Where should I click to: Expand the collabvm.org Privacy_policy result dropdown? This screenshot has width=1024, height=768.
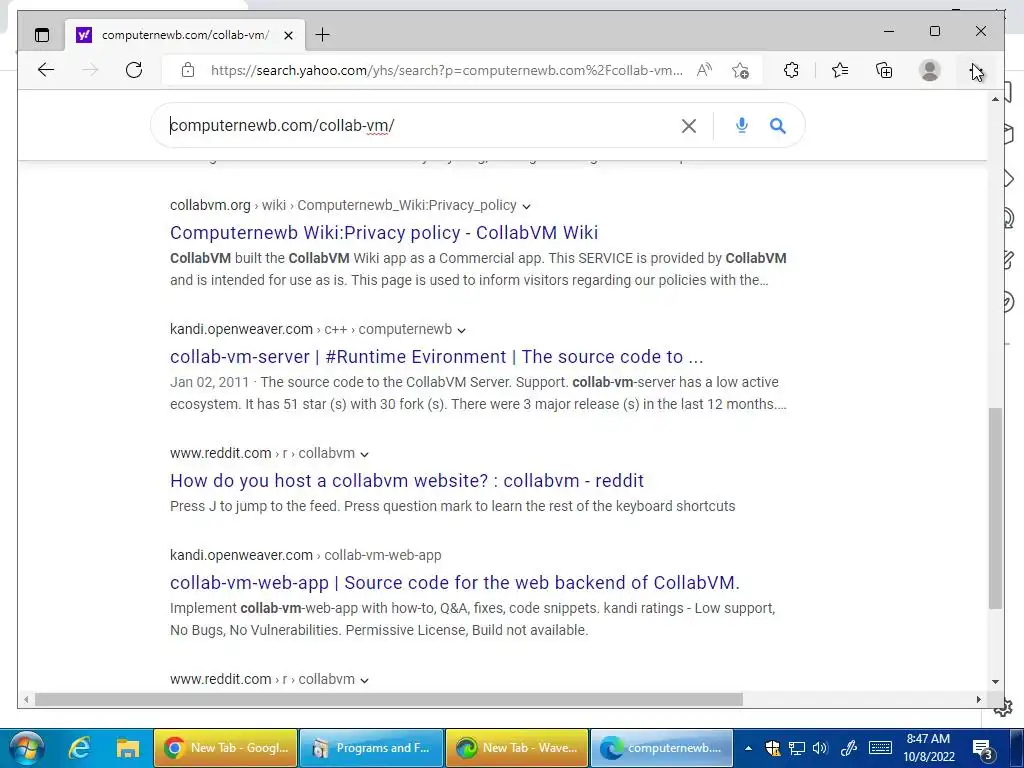526,206
